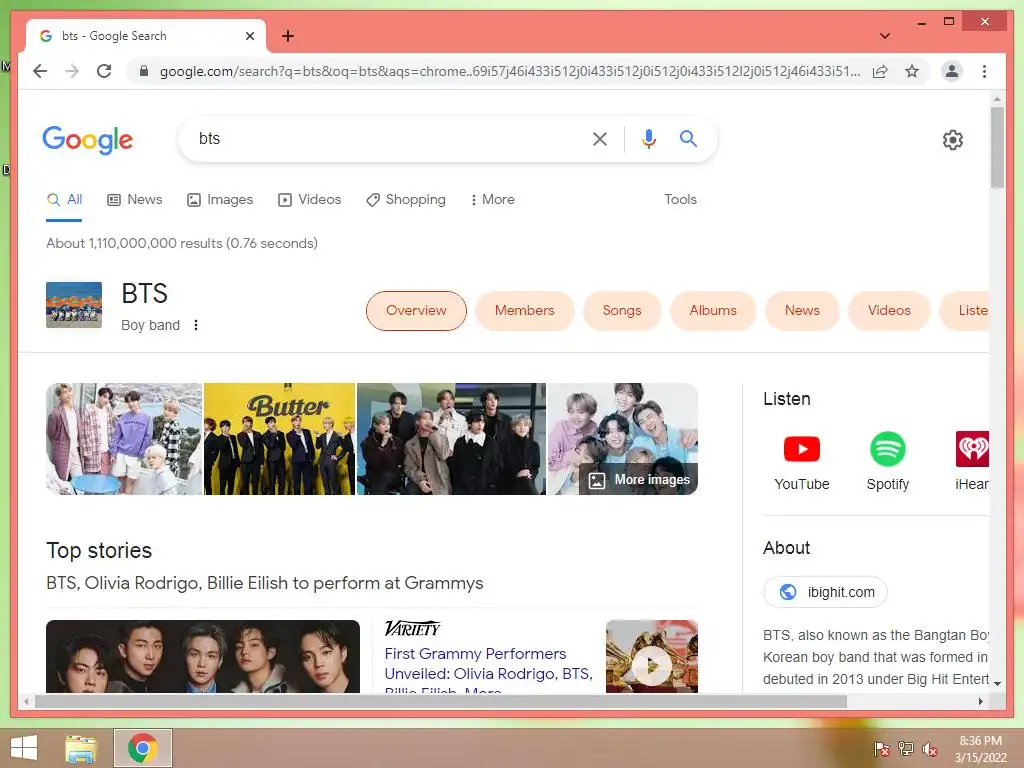This screenshot has height=768, width=1024.
Task: Open taskbar clock showing 8:36 PM
Action: (981, 749)
